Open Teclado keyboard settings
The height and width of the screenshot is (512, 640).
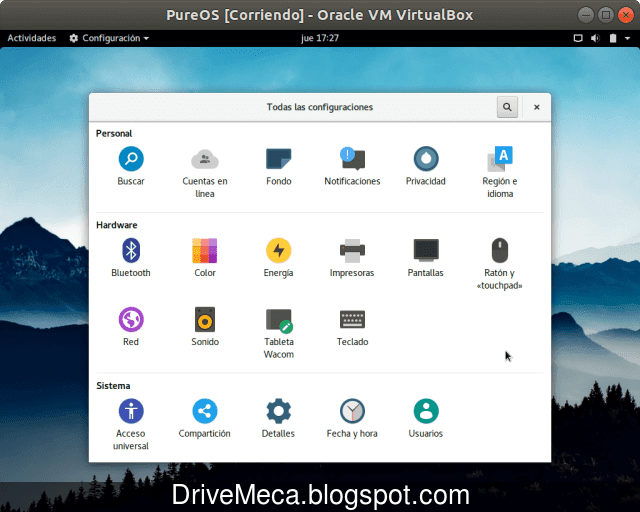tap(352, 327)
